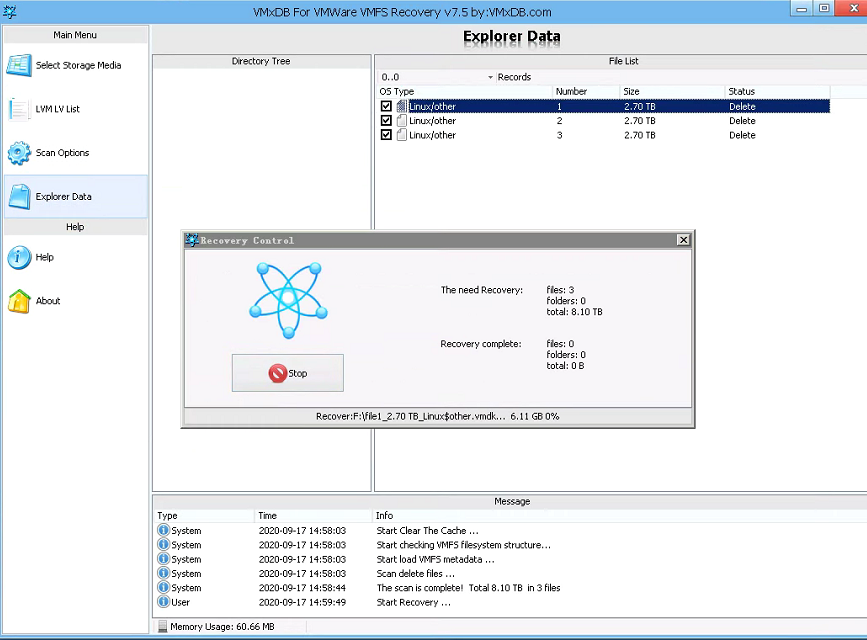Click file icon of Linux/other row 1
The image size is (867, 640).
(402, 106)
